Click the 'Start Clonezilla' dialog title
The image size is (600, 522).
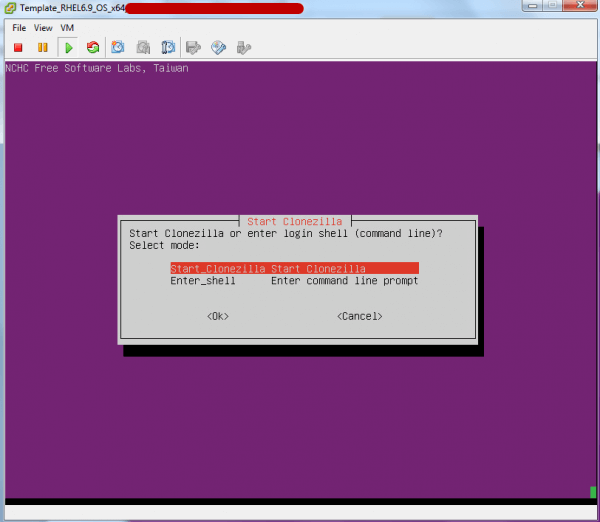point(295,221)
